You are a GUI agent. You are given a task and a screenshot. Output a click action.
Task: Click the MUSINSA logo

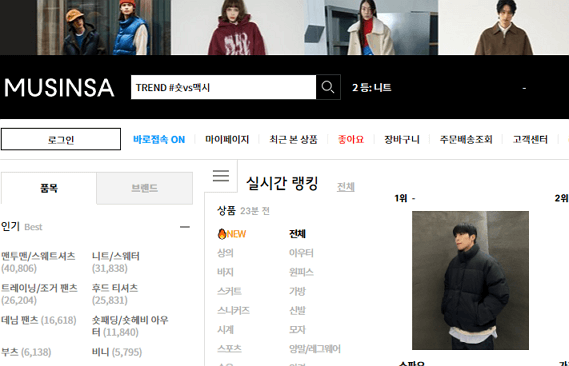point(59,88)
